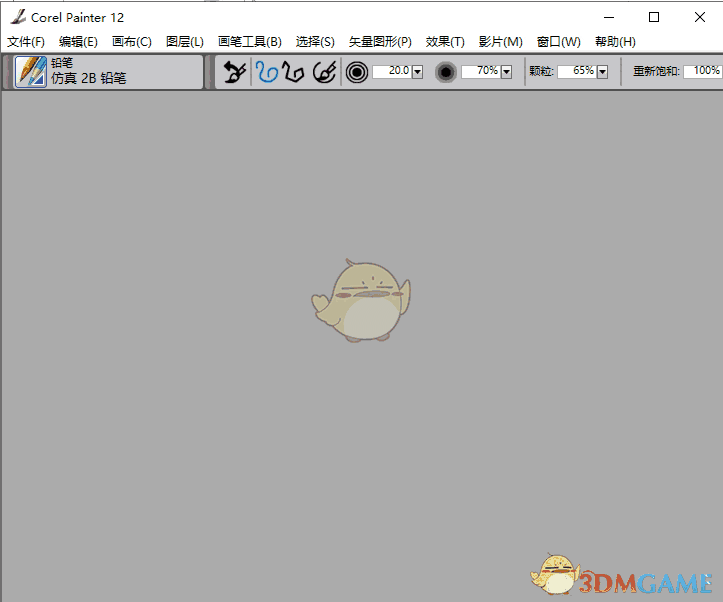The height and width of the screenshot is (602, 723).
Task: Open the 效果(T) menu
Action: pyautogui.click(x=444, y=42)
